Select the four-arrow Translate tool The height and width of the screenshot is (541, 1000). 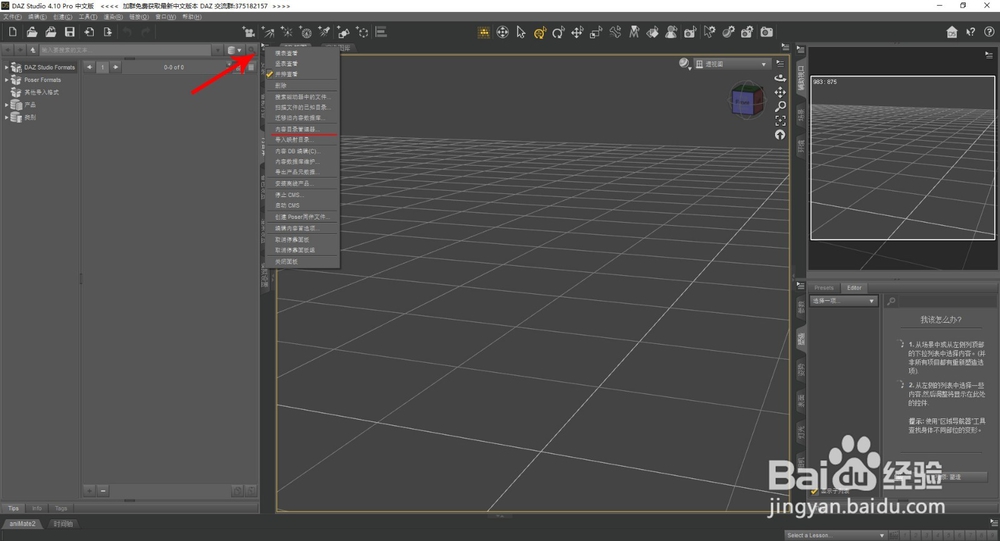pyautogui.click(x=577, y=33)
